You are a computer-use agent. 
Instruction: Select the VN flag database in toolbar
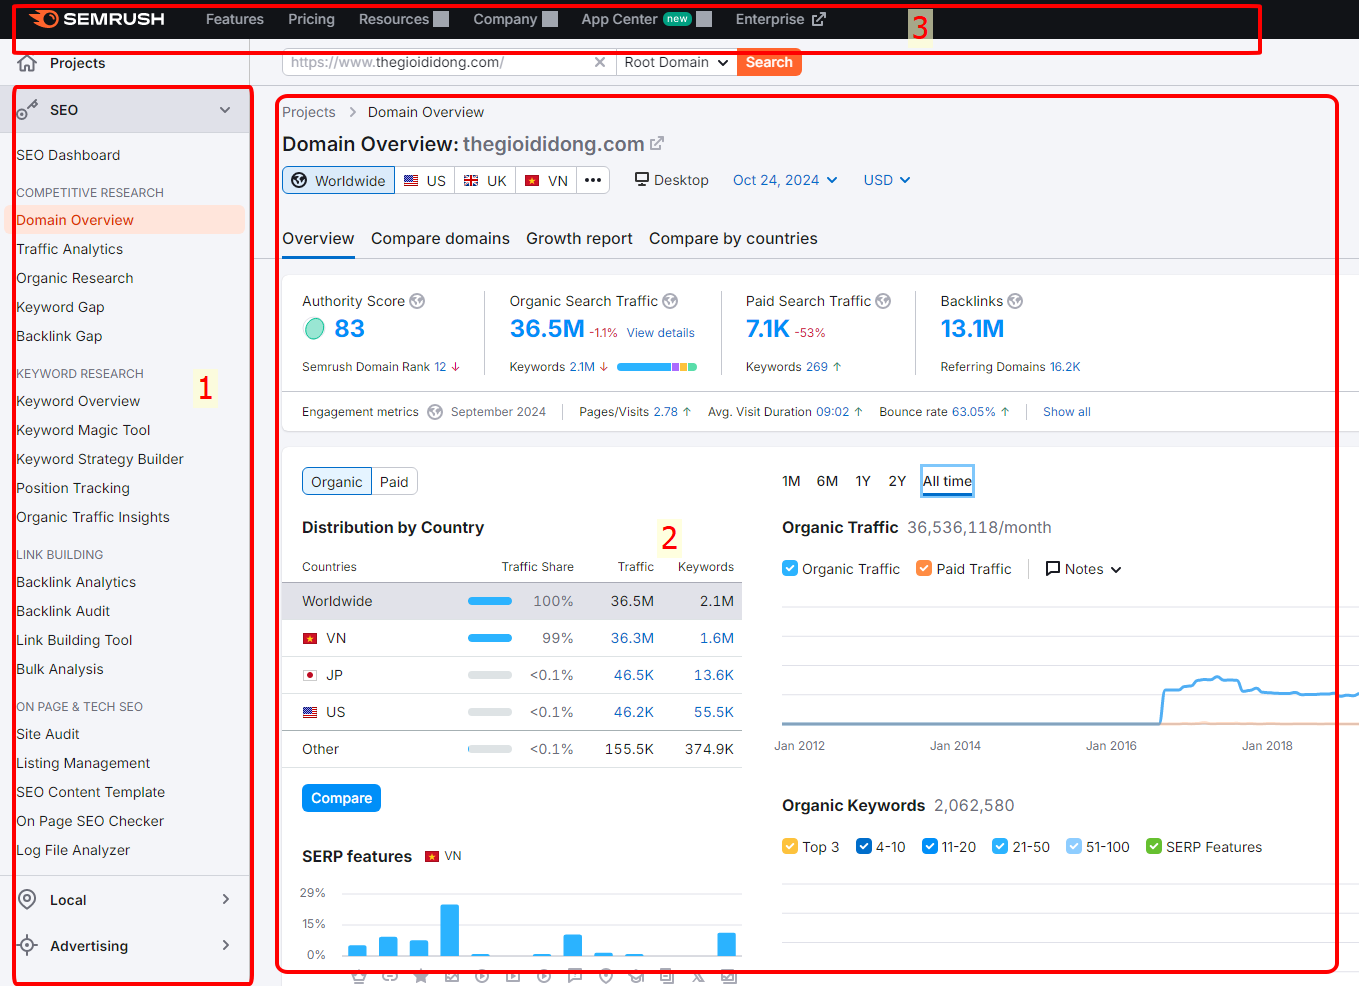coord(546,180)
